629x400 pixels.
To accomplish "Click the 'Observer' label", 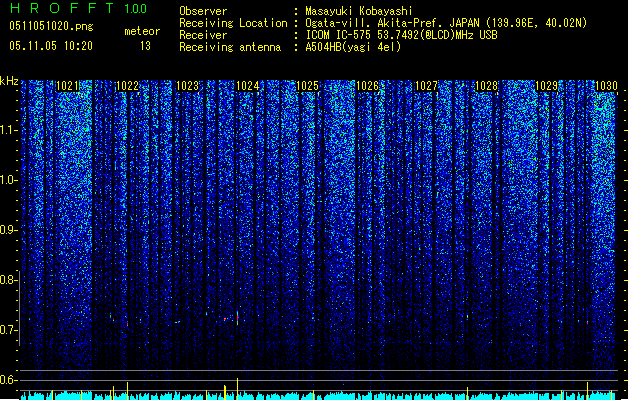I will [x=203, y=11].
